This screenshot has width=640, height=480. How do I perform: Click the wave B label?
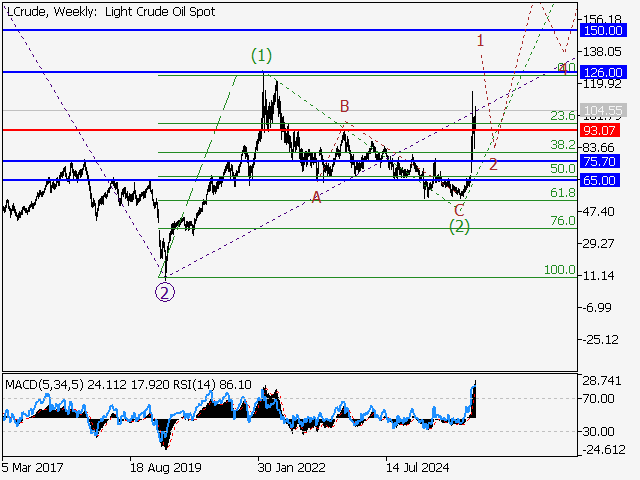343,105
